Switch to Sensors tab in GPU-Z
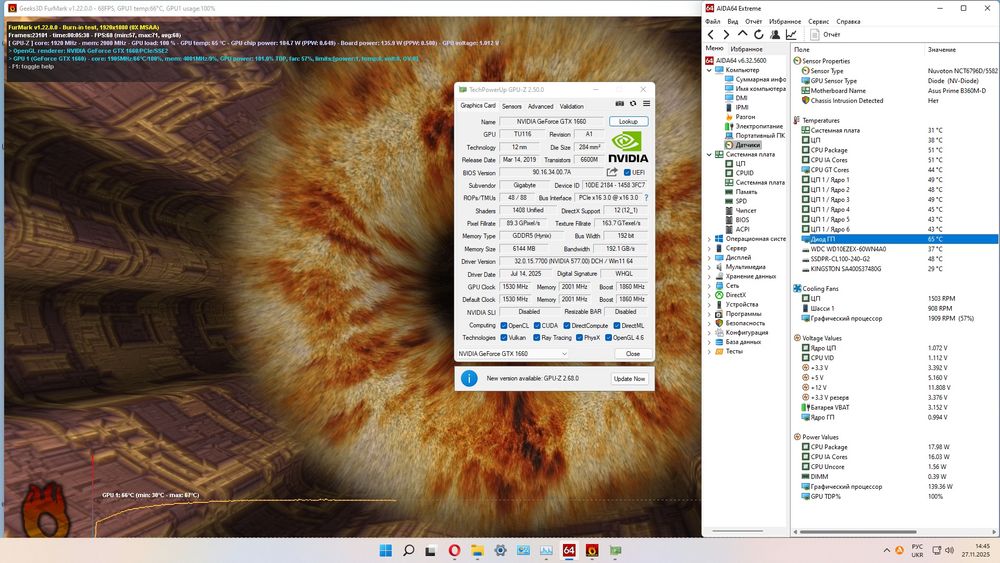 511,106
